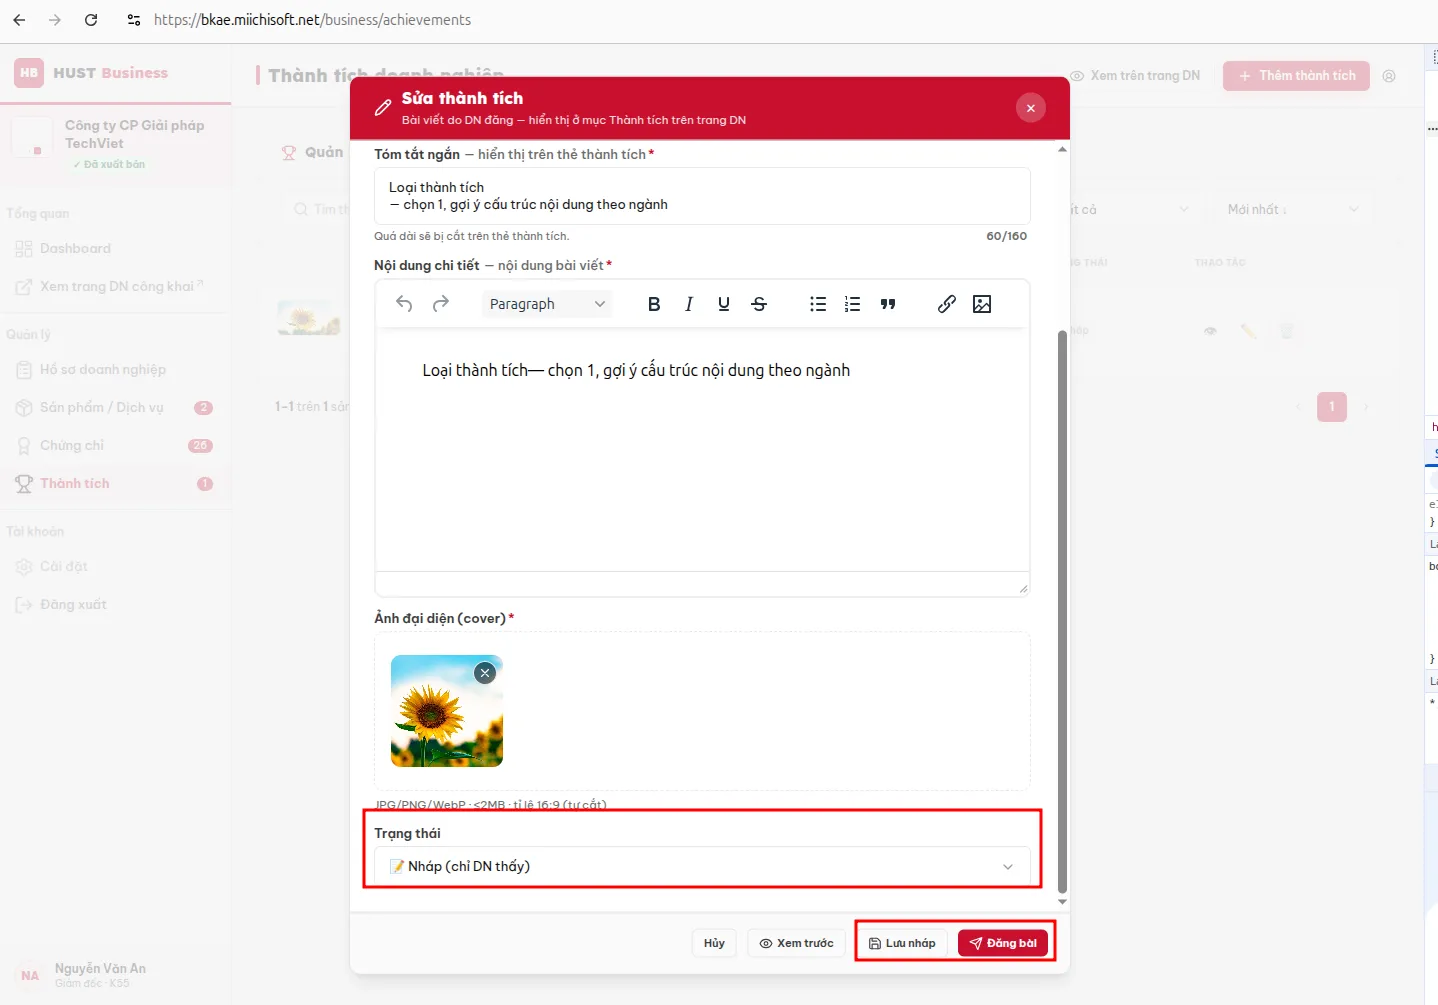This screenshot has height=1005, width=1438.
Task: Remove the sunflower cover image
Action: (x=485, y=673)
